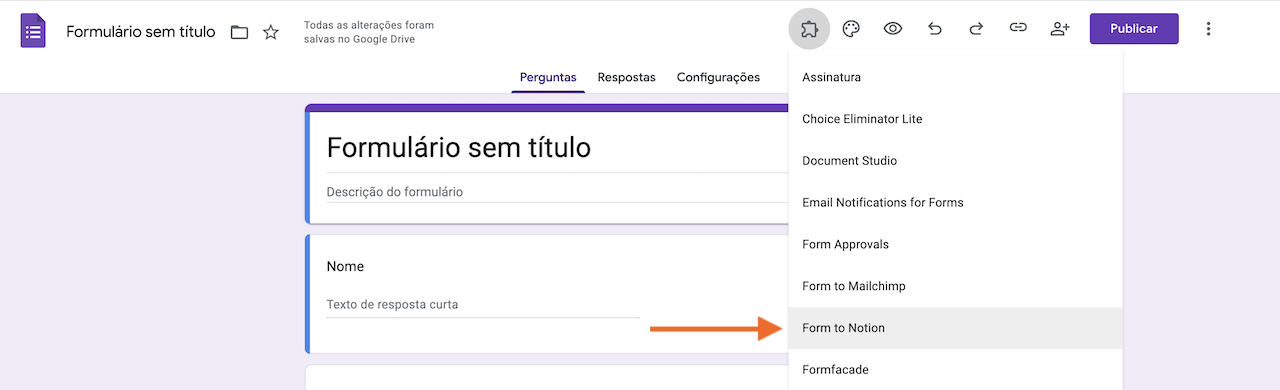1280x390 pixels.
Task: Click the redo arrow icon
Action: tap(977, 29)
